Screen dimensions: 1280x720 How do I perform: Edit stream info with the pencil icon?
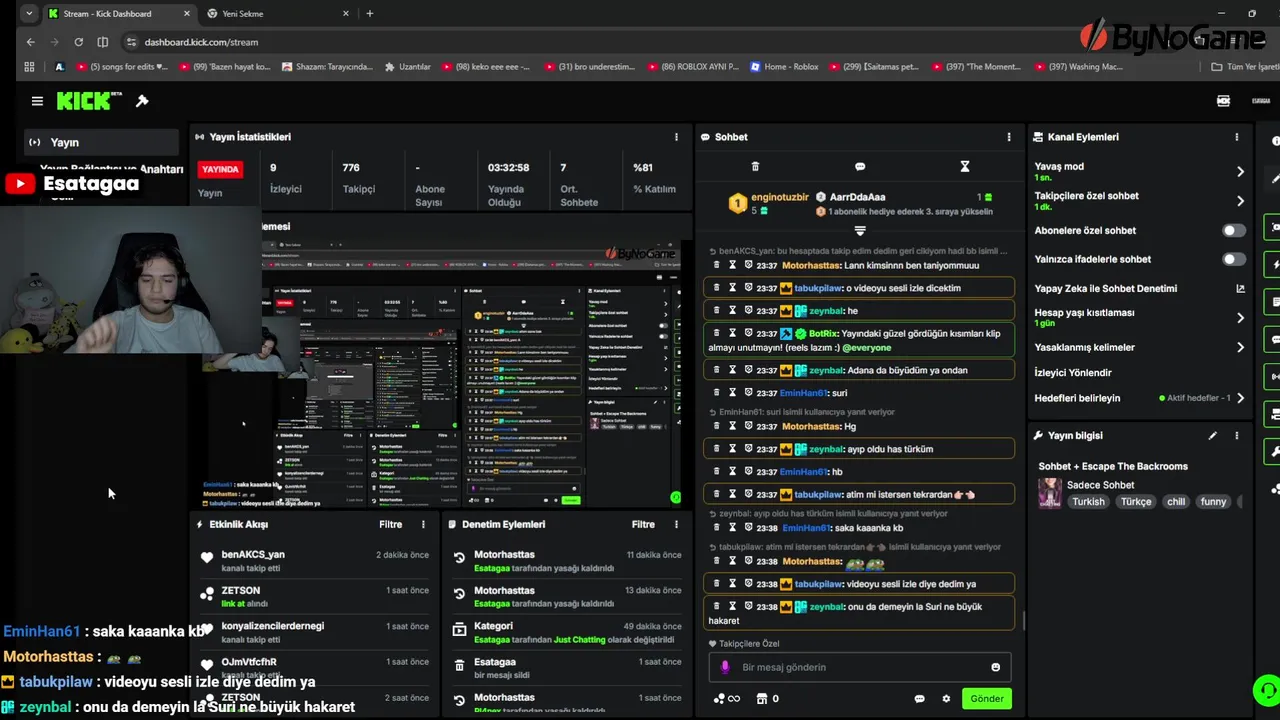point(1213,436)
